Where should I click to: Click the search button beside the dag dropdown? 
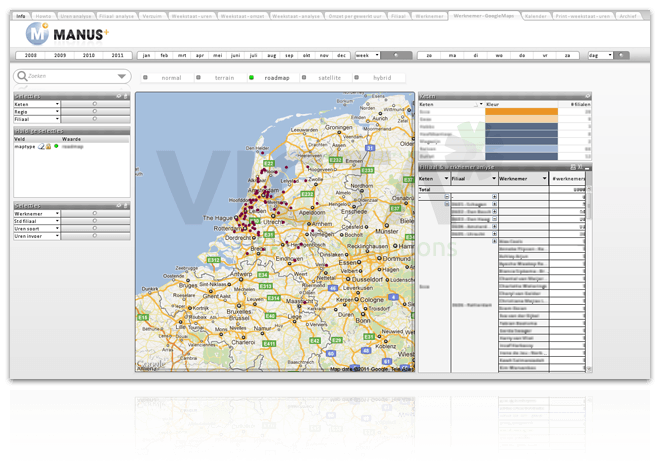click(x=621, y=55)
